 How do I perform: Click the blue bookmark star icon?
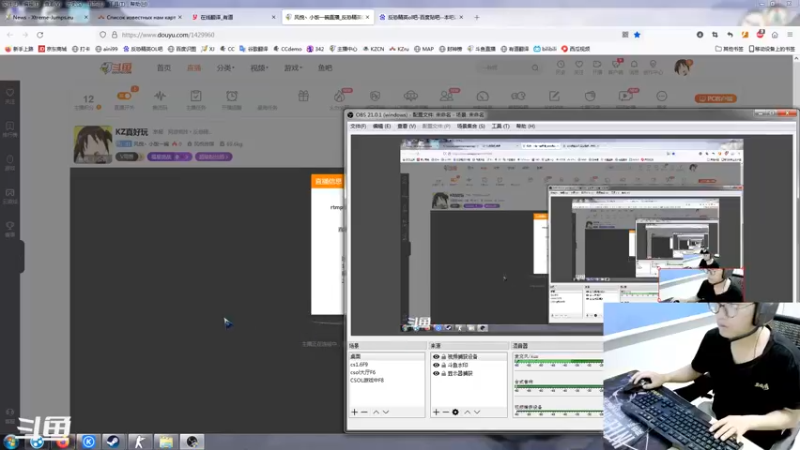coord(637,35)
